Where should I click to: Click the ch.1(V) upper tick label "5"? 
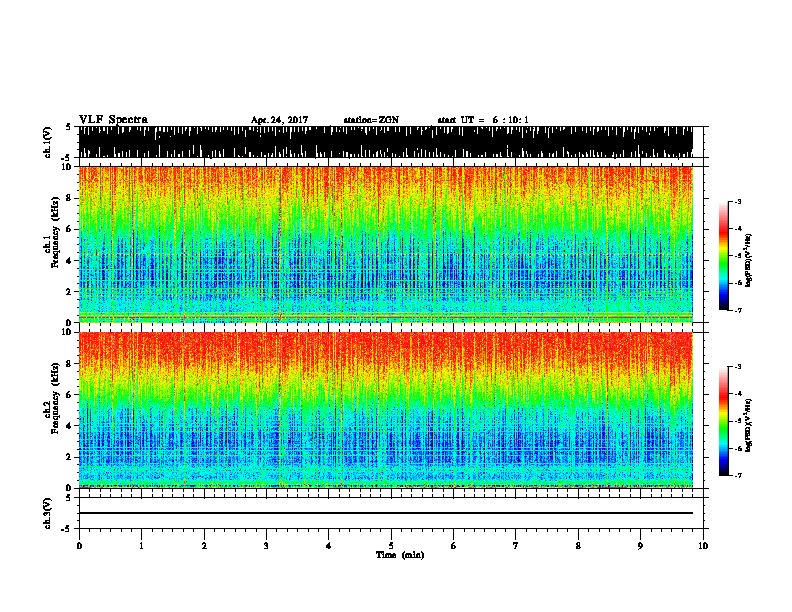point(69,127)
